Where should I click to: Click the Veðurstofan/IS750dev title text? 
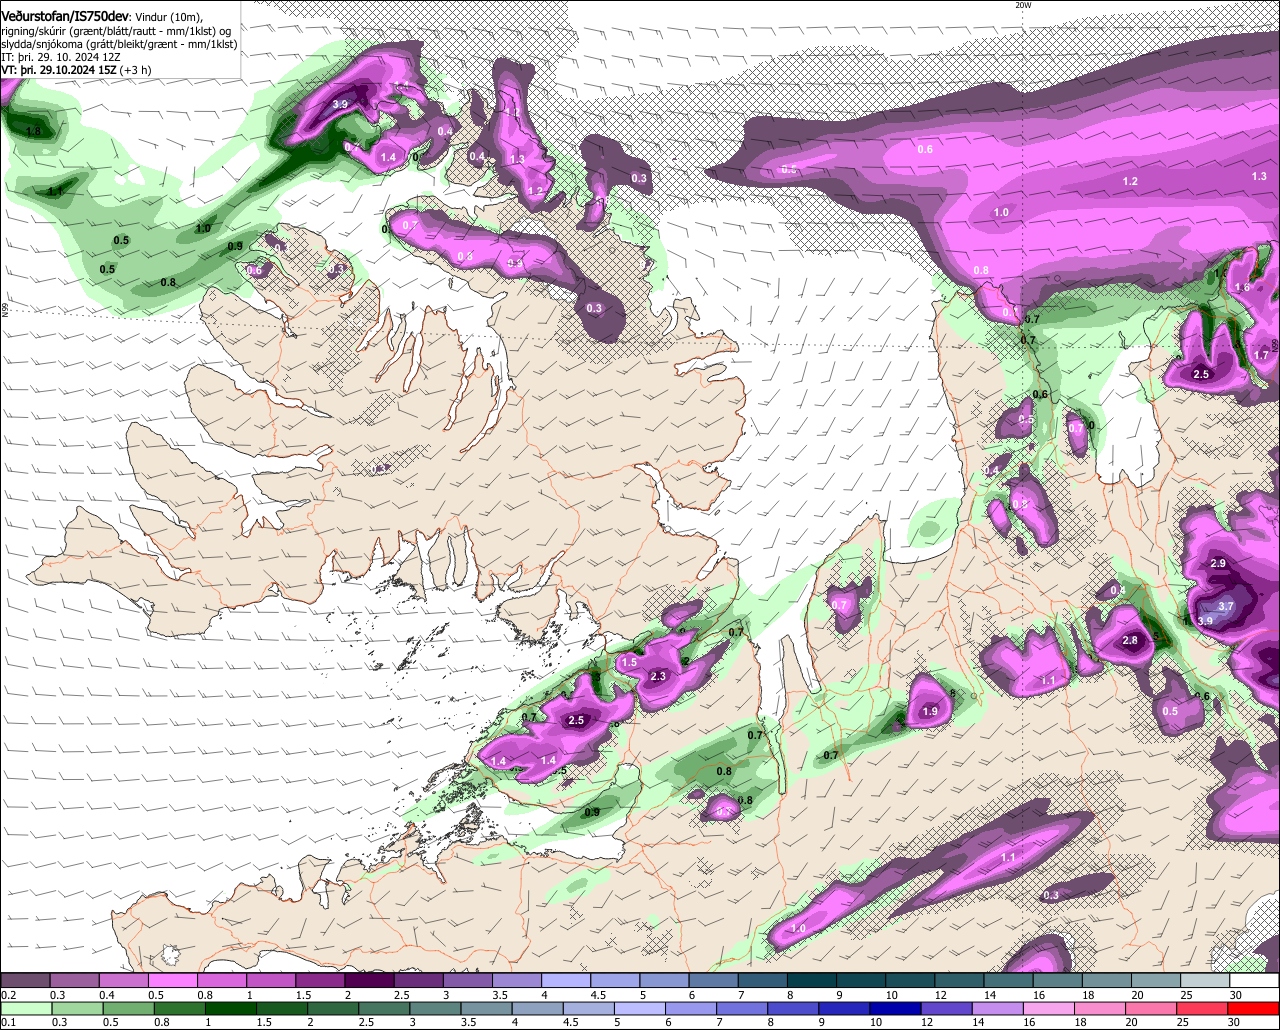[66, 16]
